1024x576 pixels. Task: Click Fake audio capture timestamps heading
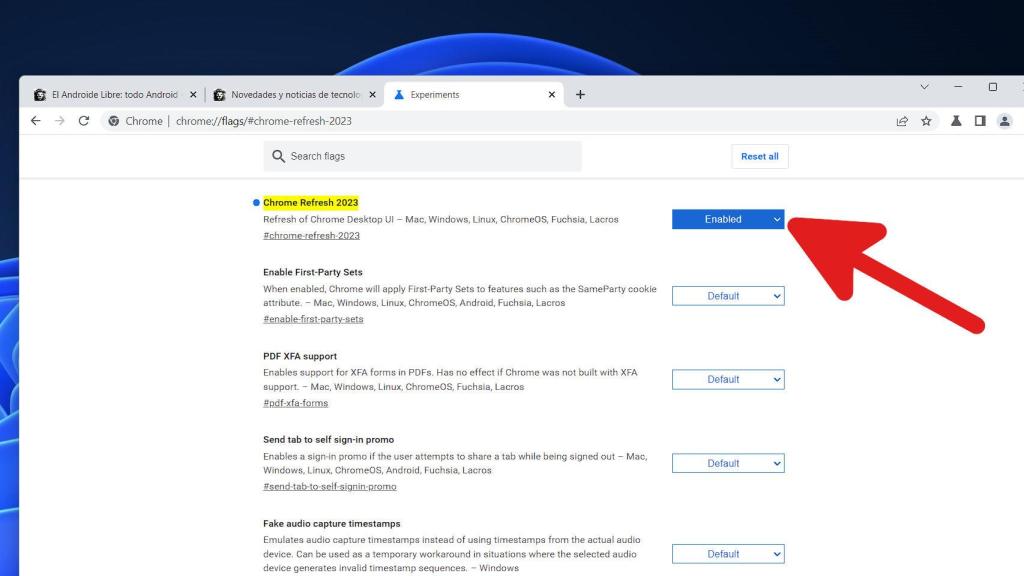[x=332, y=524]
